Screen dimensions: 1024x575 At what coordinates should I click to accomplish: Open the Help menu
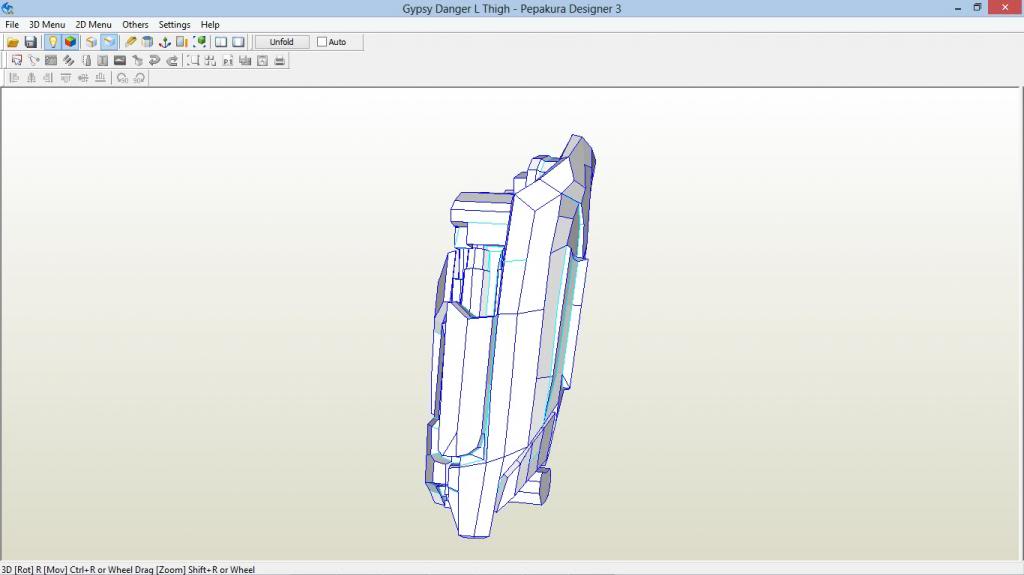click(210, 25)
